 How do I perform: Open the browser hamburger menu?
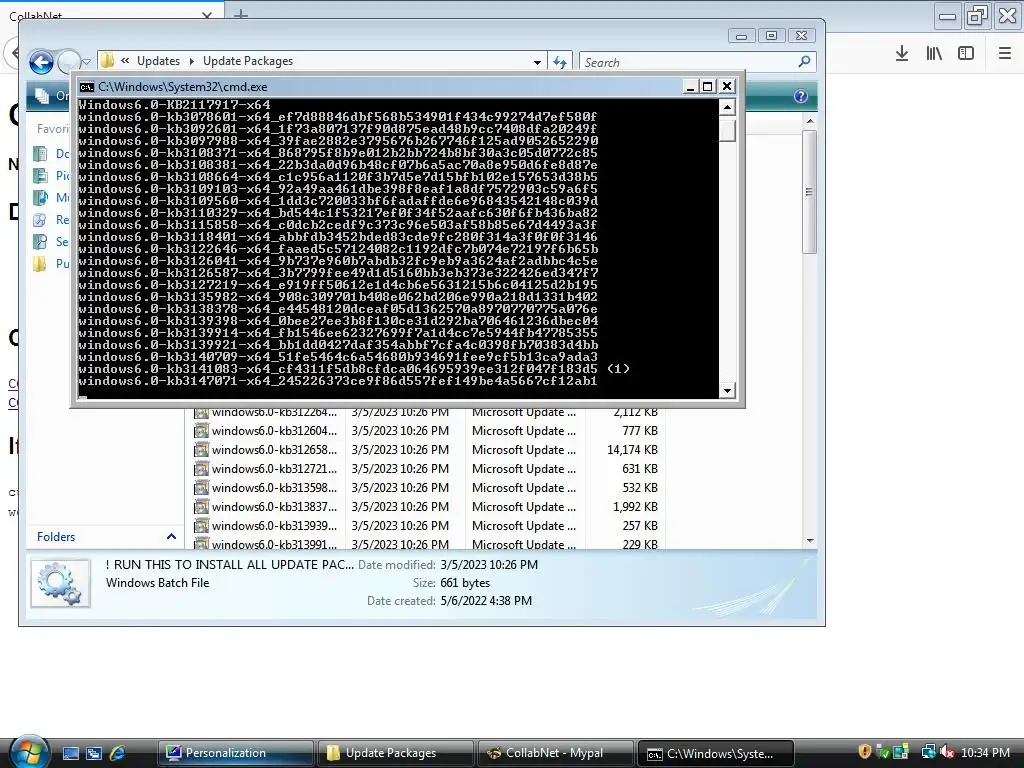[x=1005, y=54]
